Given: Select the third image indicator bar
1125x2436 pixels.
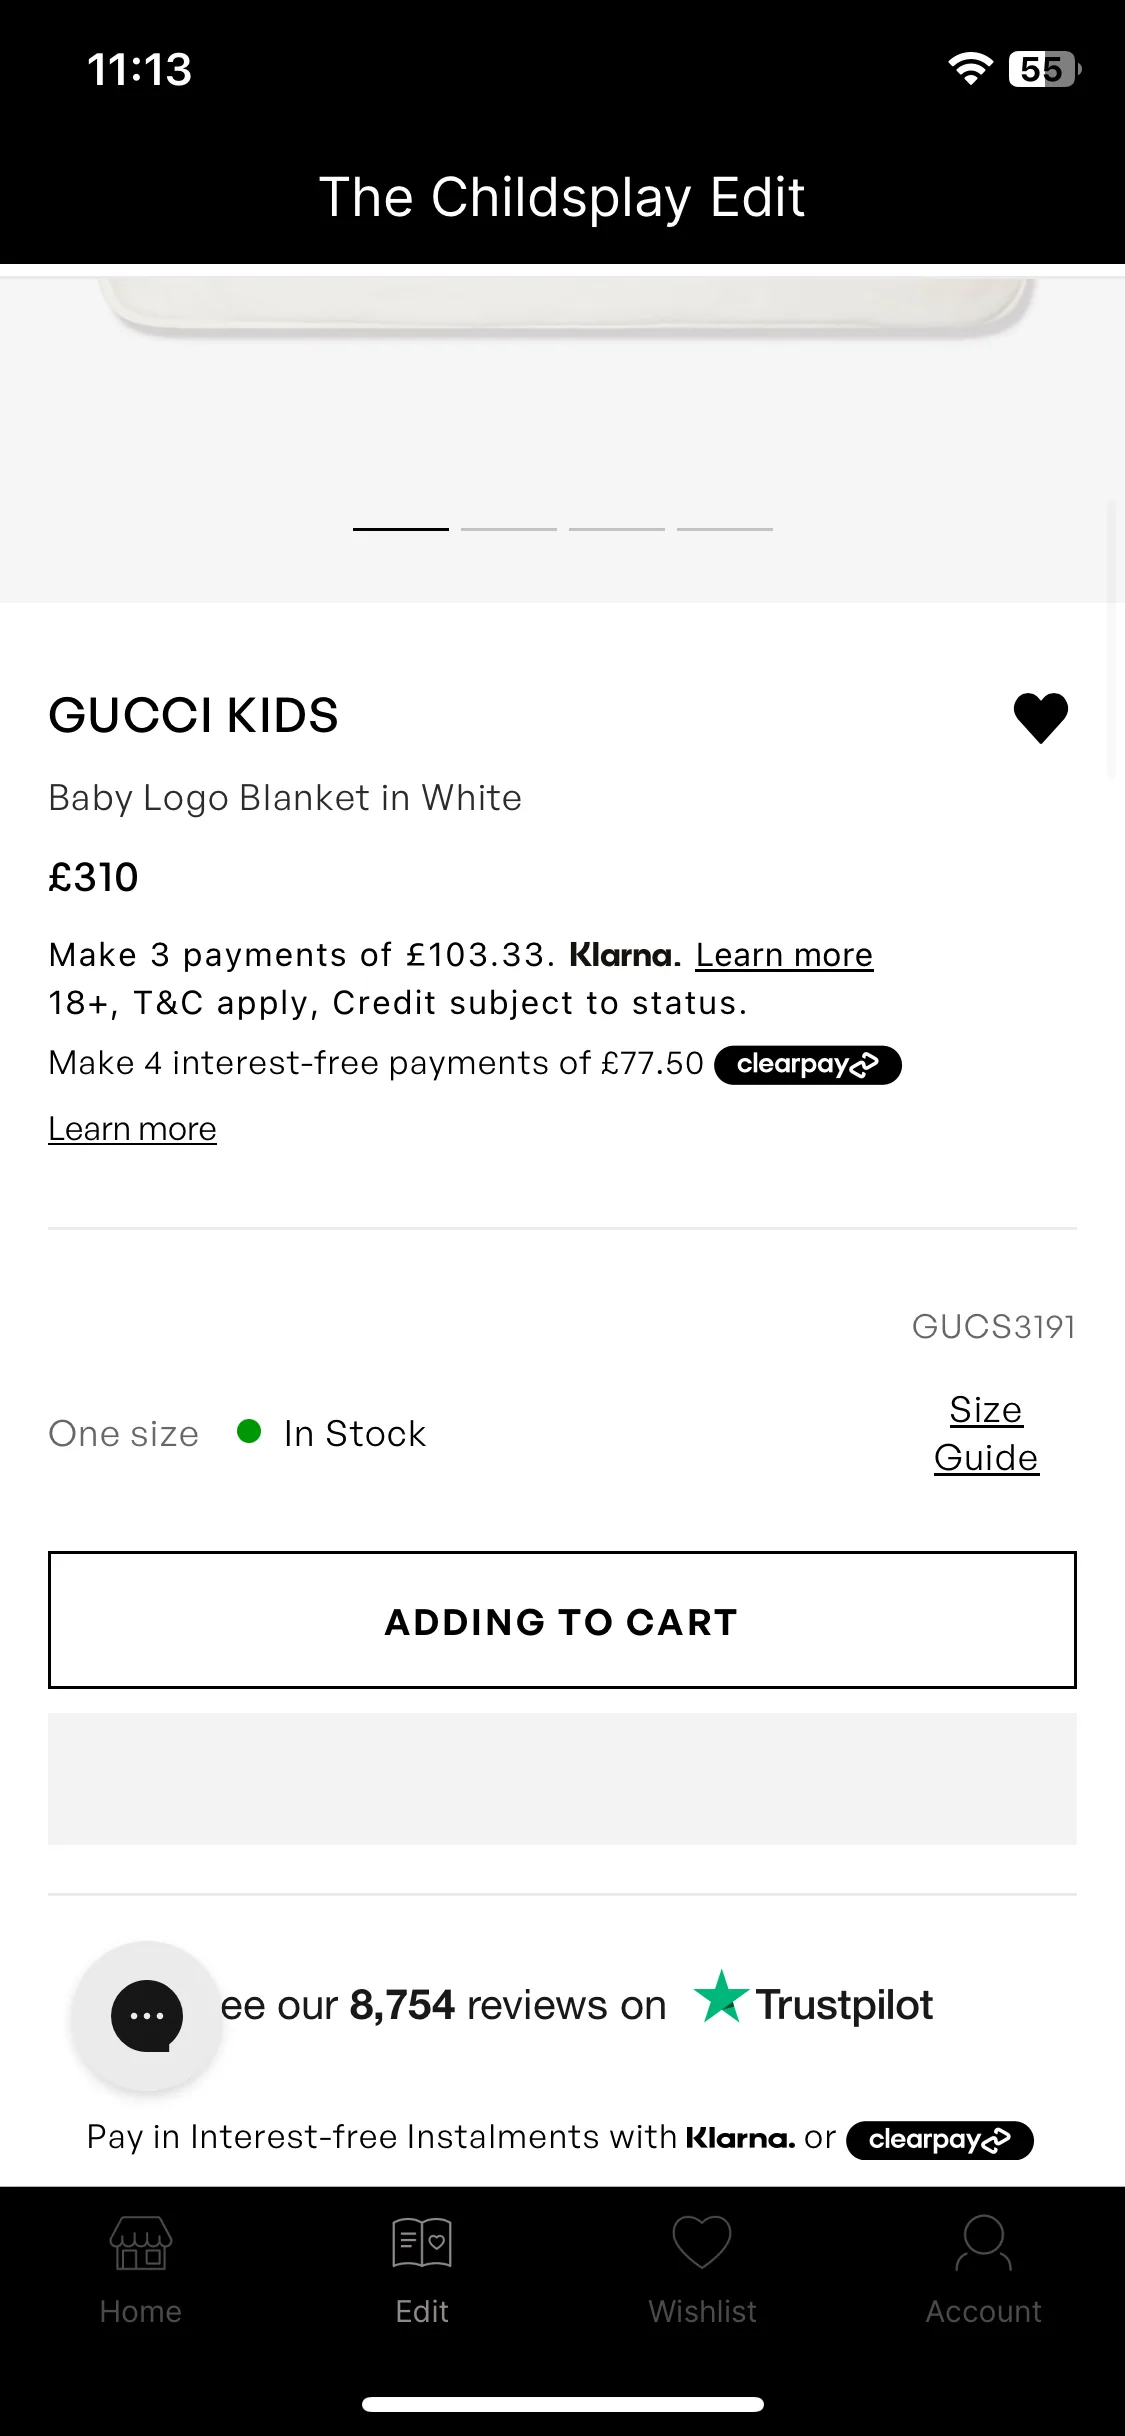Looking at the screenshot, I should (x=616, y=529).
